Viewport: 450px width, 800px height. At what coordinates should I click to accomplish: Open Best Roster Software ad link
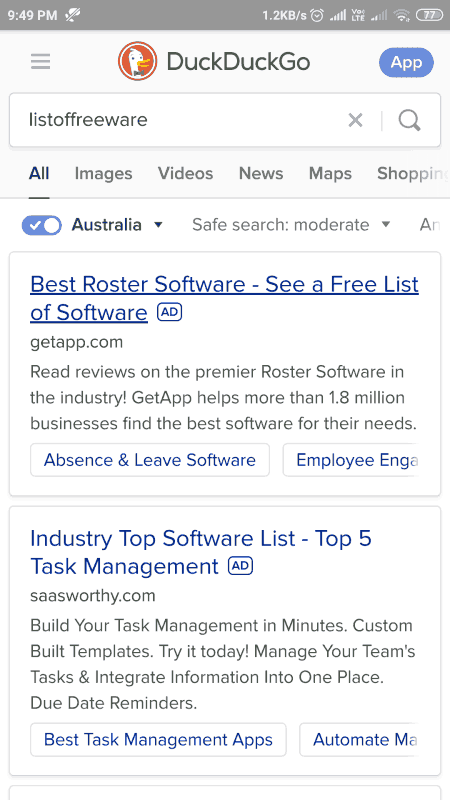(224, 298)
